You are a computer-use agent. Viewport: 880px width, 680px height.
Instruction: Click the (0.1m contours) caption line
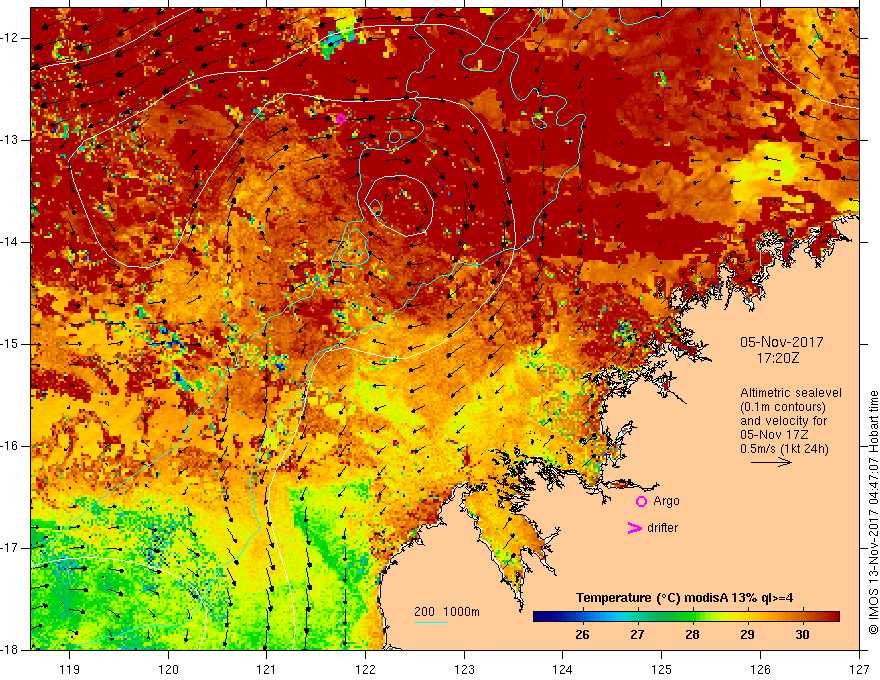click(783, 407)
